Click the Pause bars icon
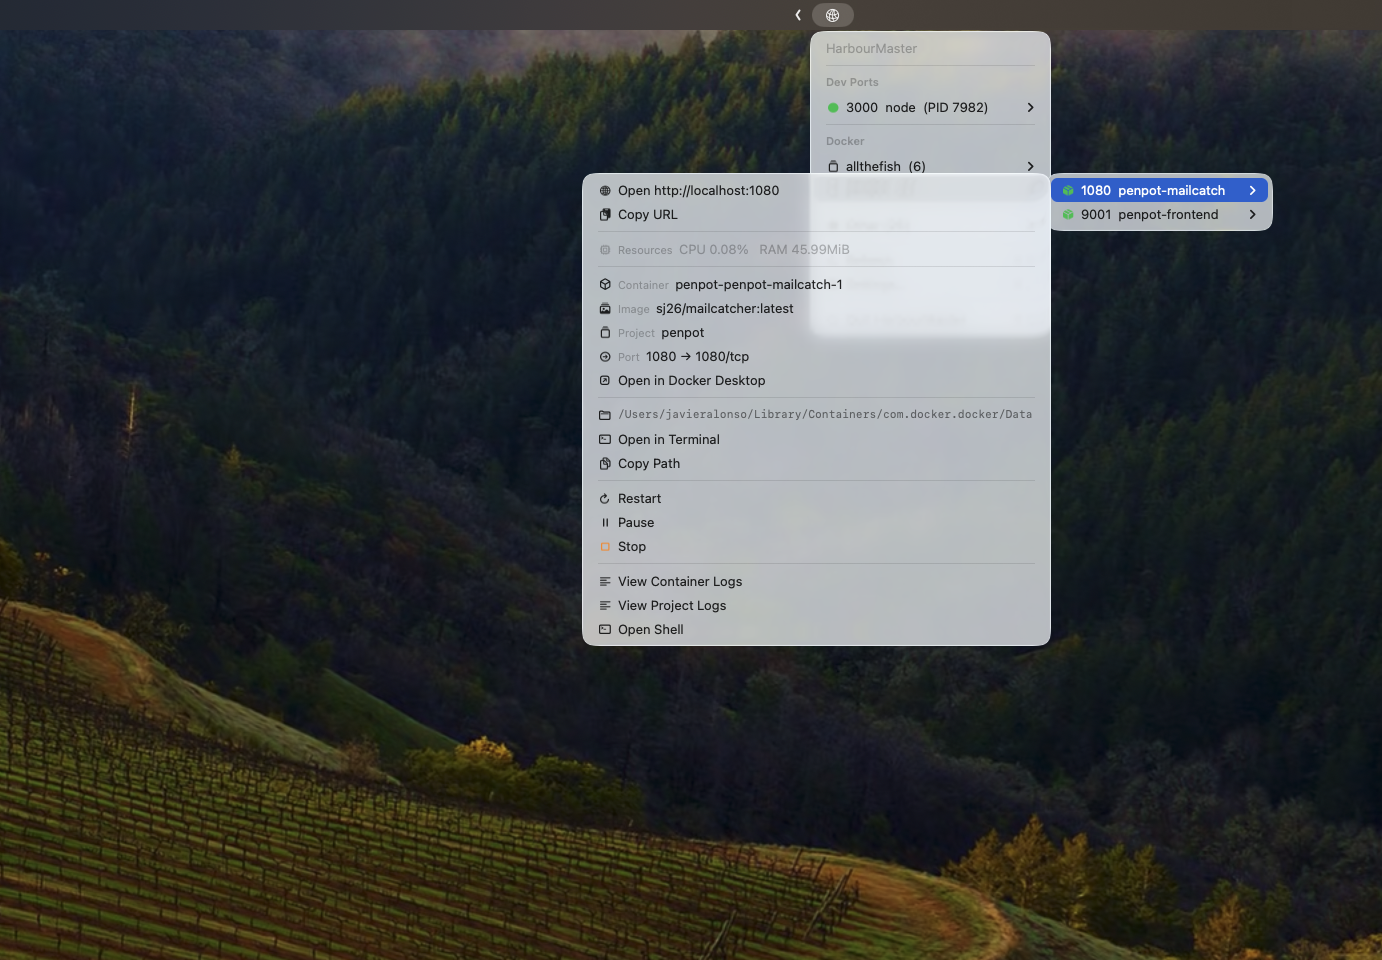1382x960 pixels. [x=605, y=522]
